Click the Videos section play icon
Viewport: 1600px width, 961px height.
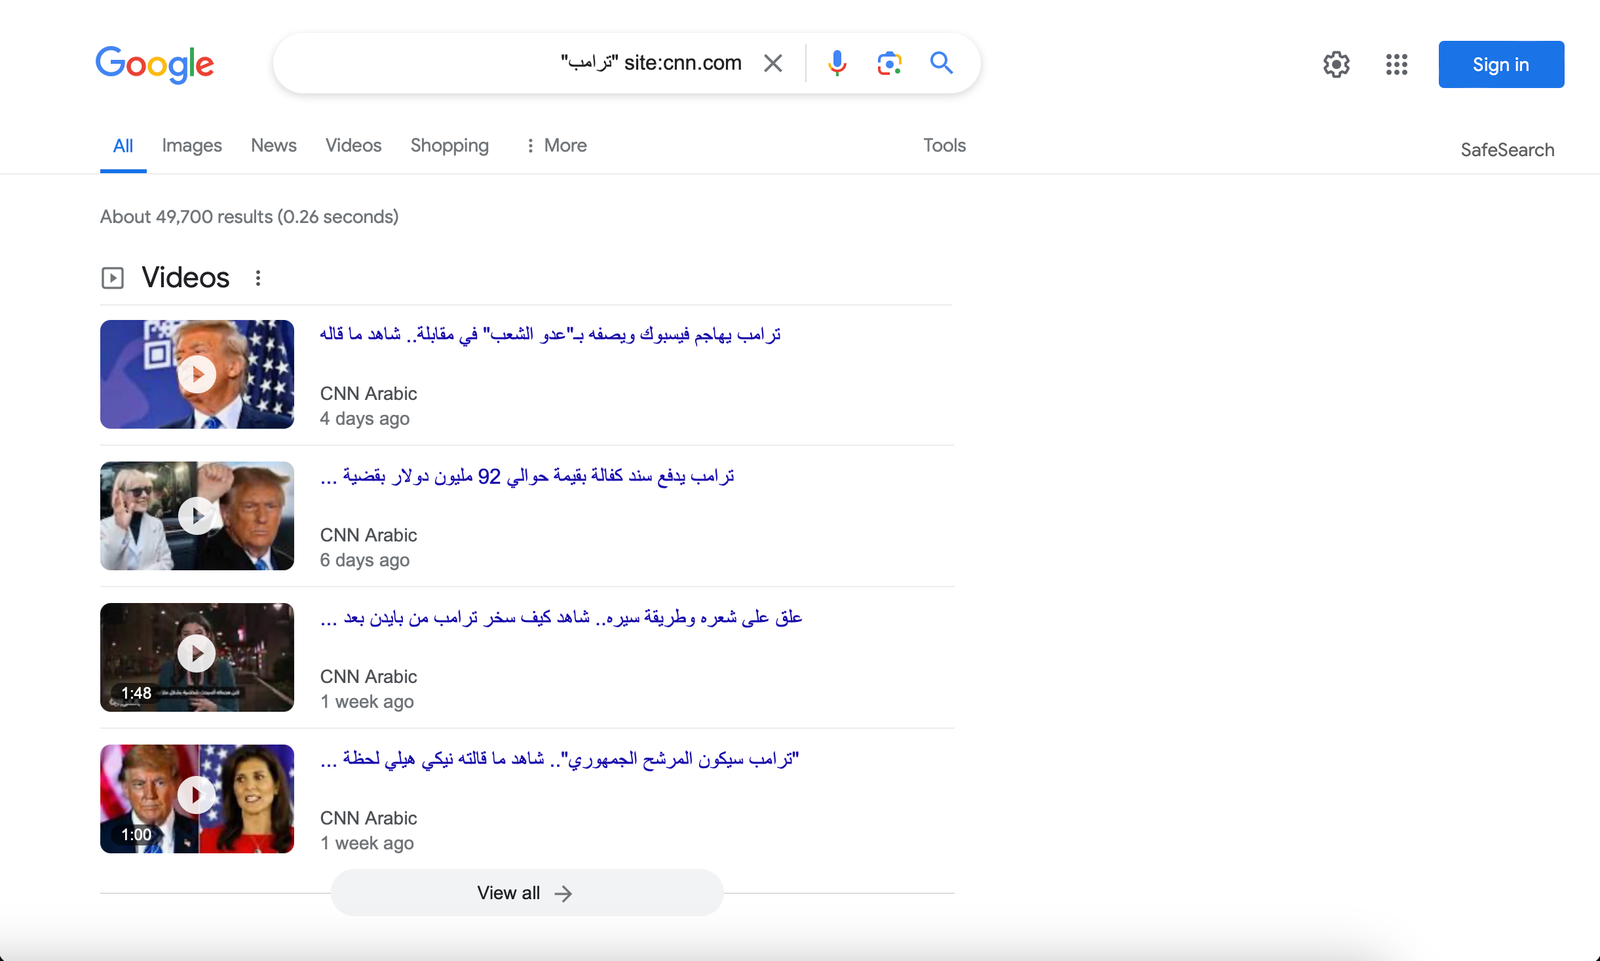[x=113, y=278]
